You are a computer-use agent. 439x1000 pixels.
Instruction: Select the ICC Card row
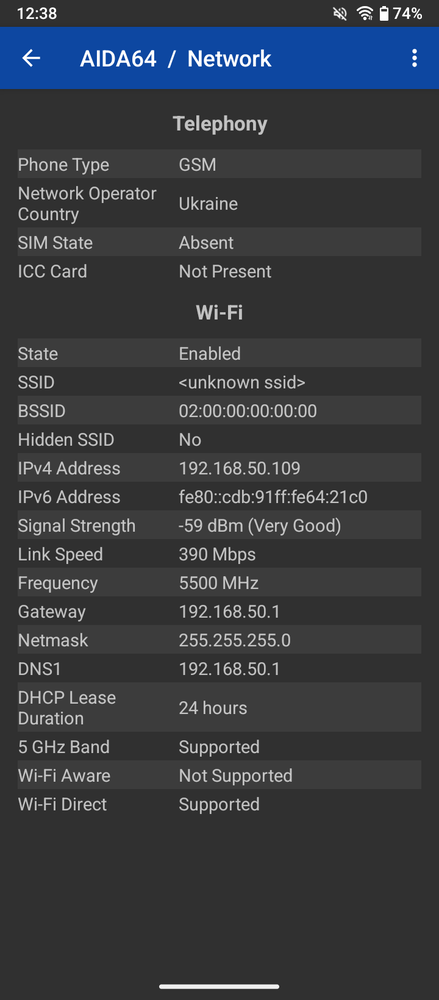(220, 271)
